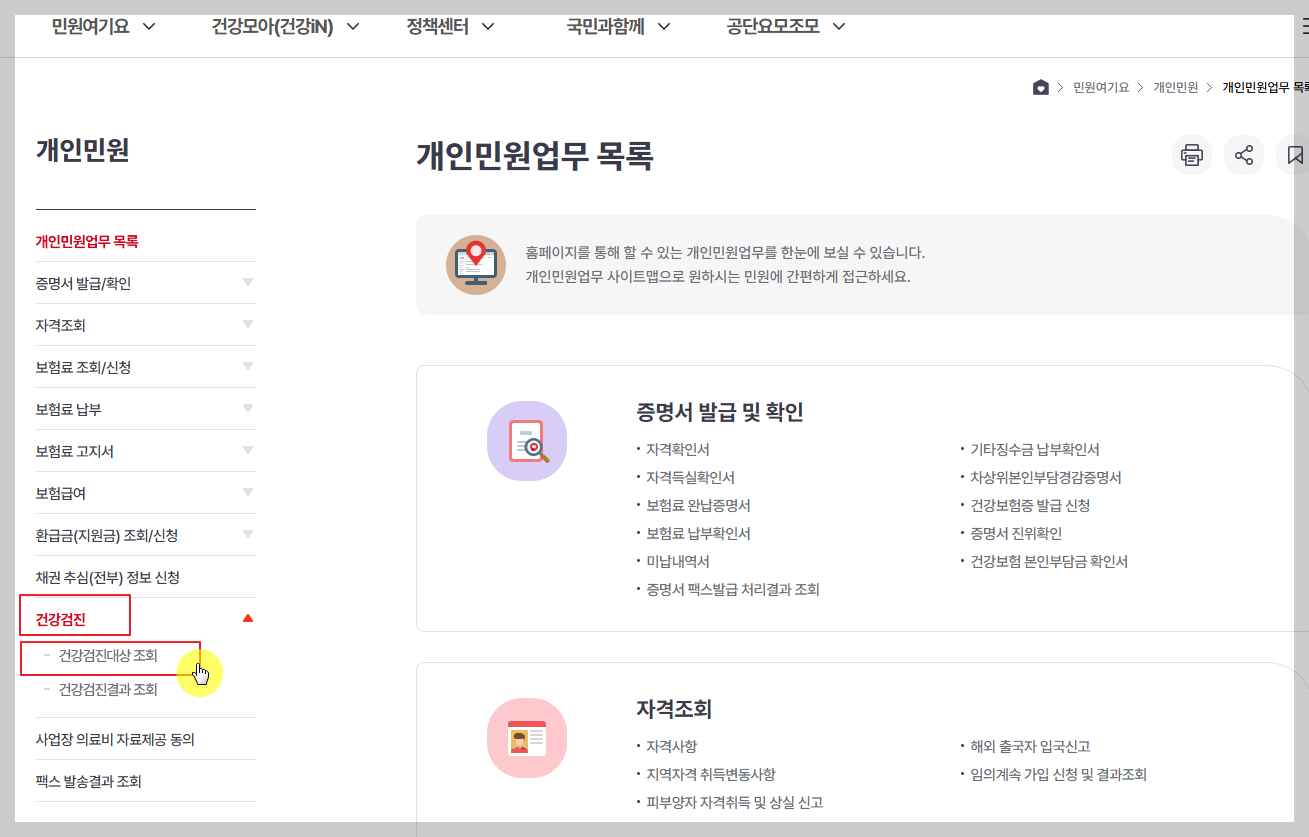Image resolution: width=1309 pixels, height=837 pixels.
Task: Click 보험급여 sidebar label
Action: click(x=61, y=493)
